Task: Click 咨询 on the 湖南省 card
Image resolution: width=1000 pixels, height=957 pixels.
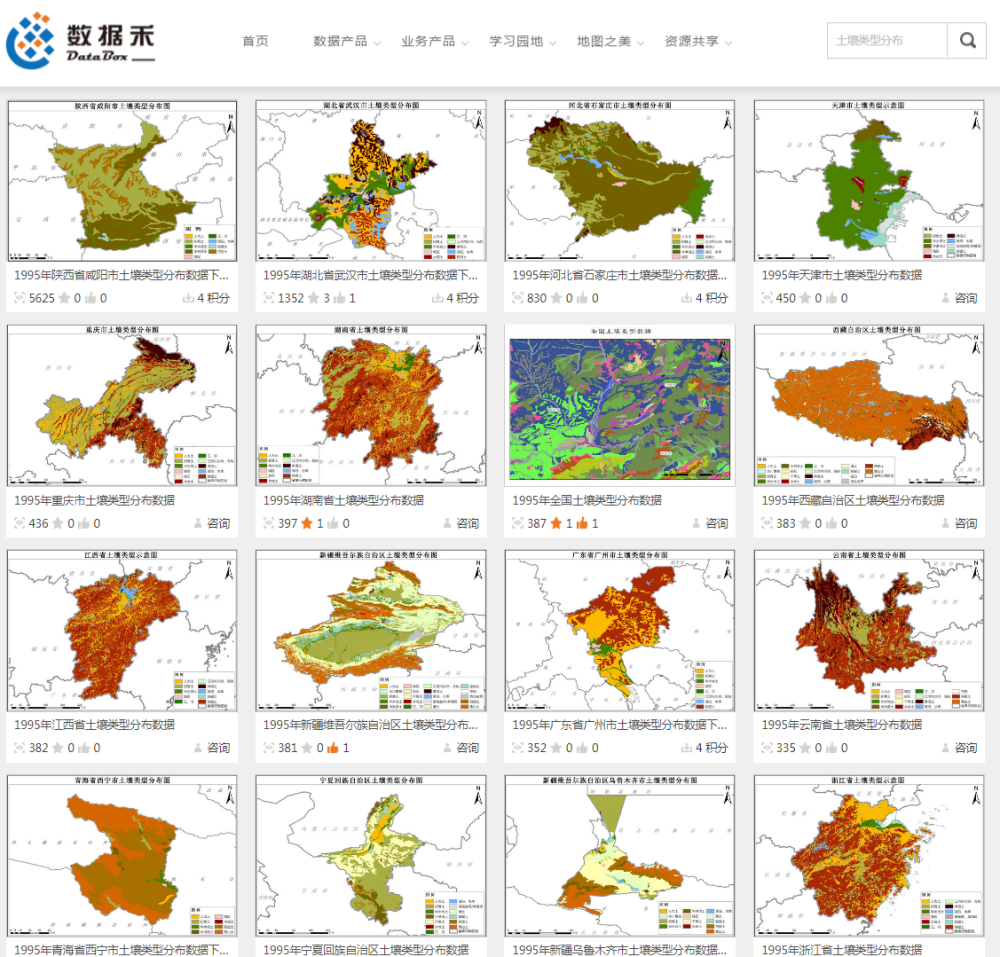Action: pyautogui.click(x=467, y=523)
